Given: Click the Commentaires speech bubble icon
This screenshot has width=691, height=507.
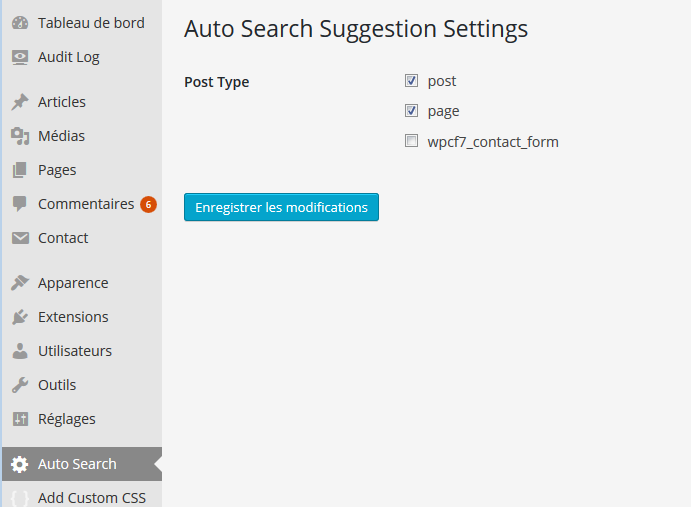Looking at the screenshot, I should click(20, 204).
